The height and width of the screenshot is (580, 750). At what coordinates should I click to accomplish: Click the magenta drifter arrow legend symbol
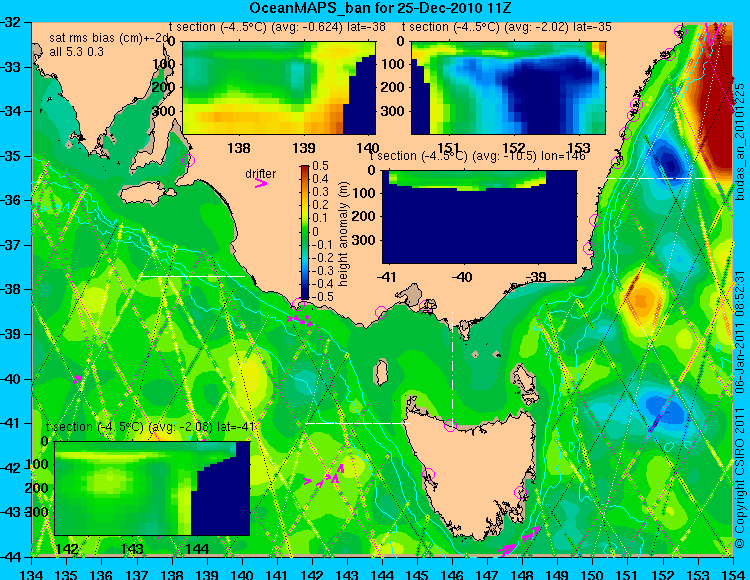tap(261, 183)
